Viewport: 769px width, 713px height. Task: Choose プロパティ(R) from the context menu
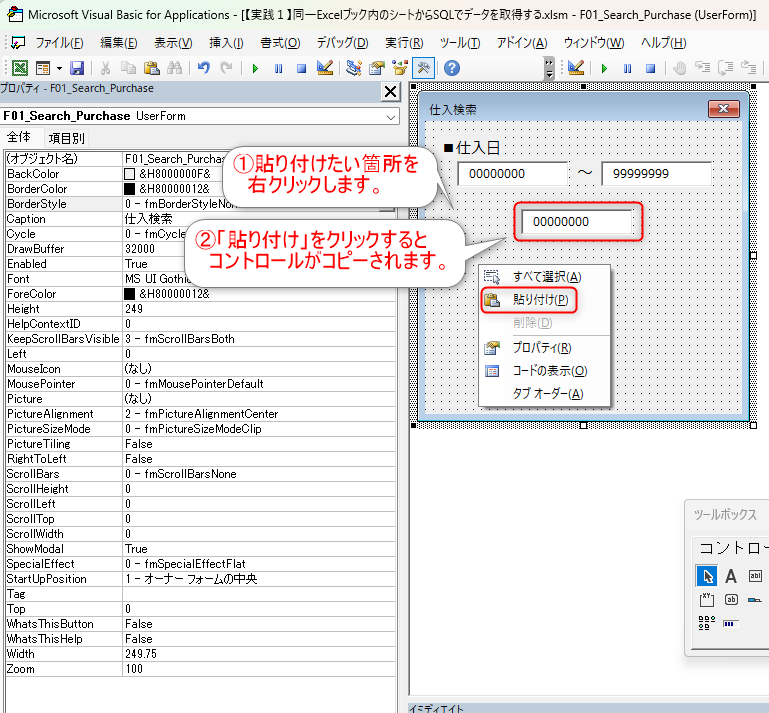point(542,348)
